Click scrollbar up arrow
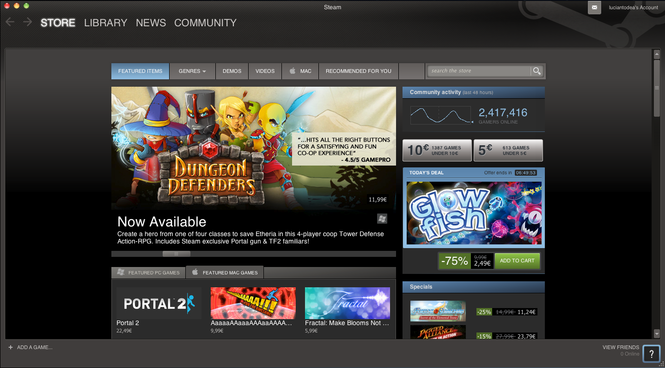The width and height of the screenshot is (665, 368). point(657,54)
